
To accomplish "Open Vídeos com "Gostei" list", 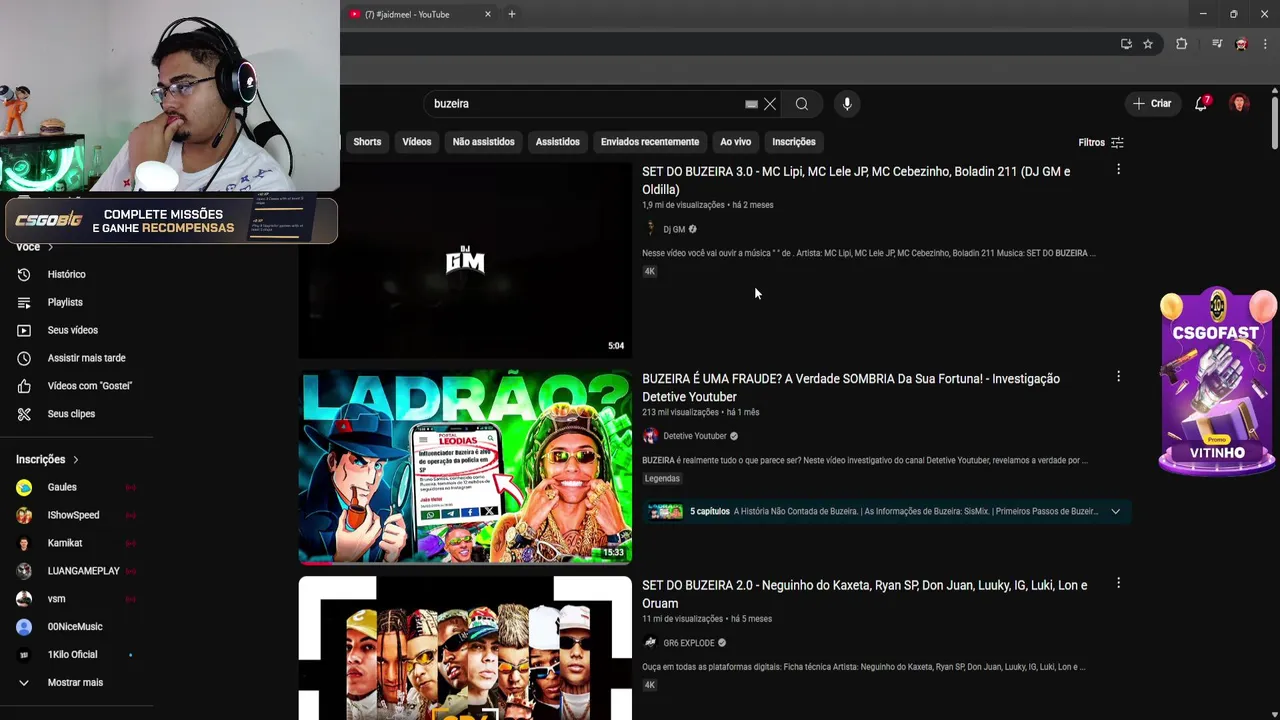I will [x=89, y=386].
